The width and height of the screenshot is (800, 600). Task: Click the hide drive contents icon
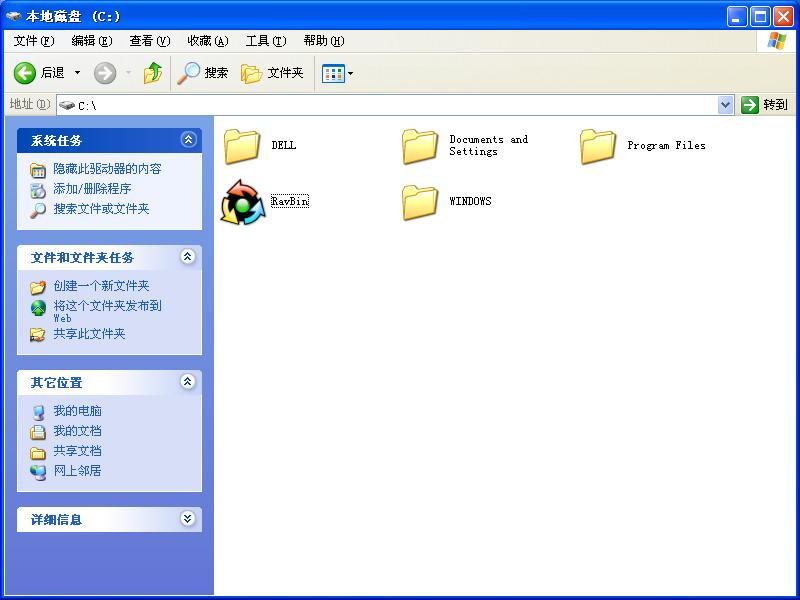pos(38,170)
